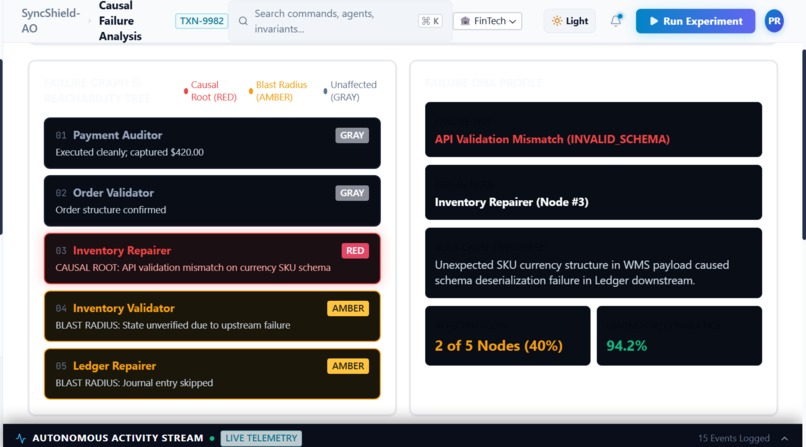Expand the Autonomous Activity Stream chevron
The width and height of the screenshot is (806, 447).
coord(784,438)
